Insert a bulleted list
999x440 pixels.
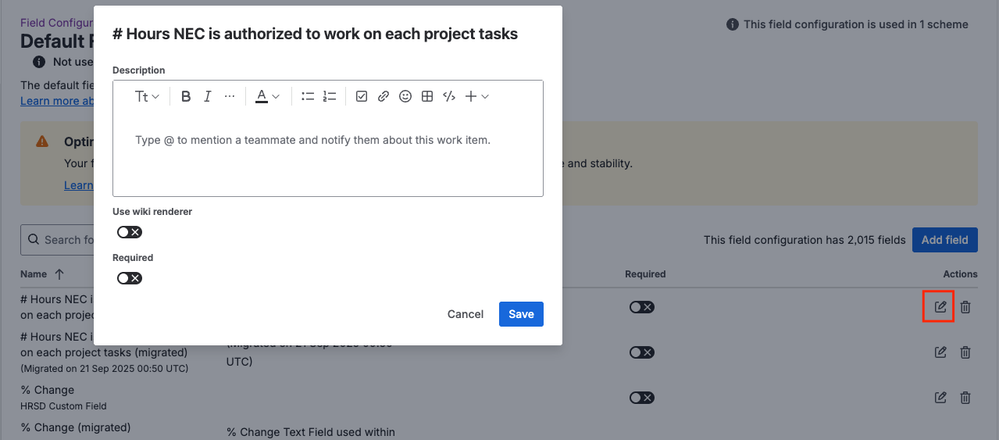[308, 96]
